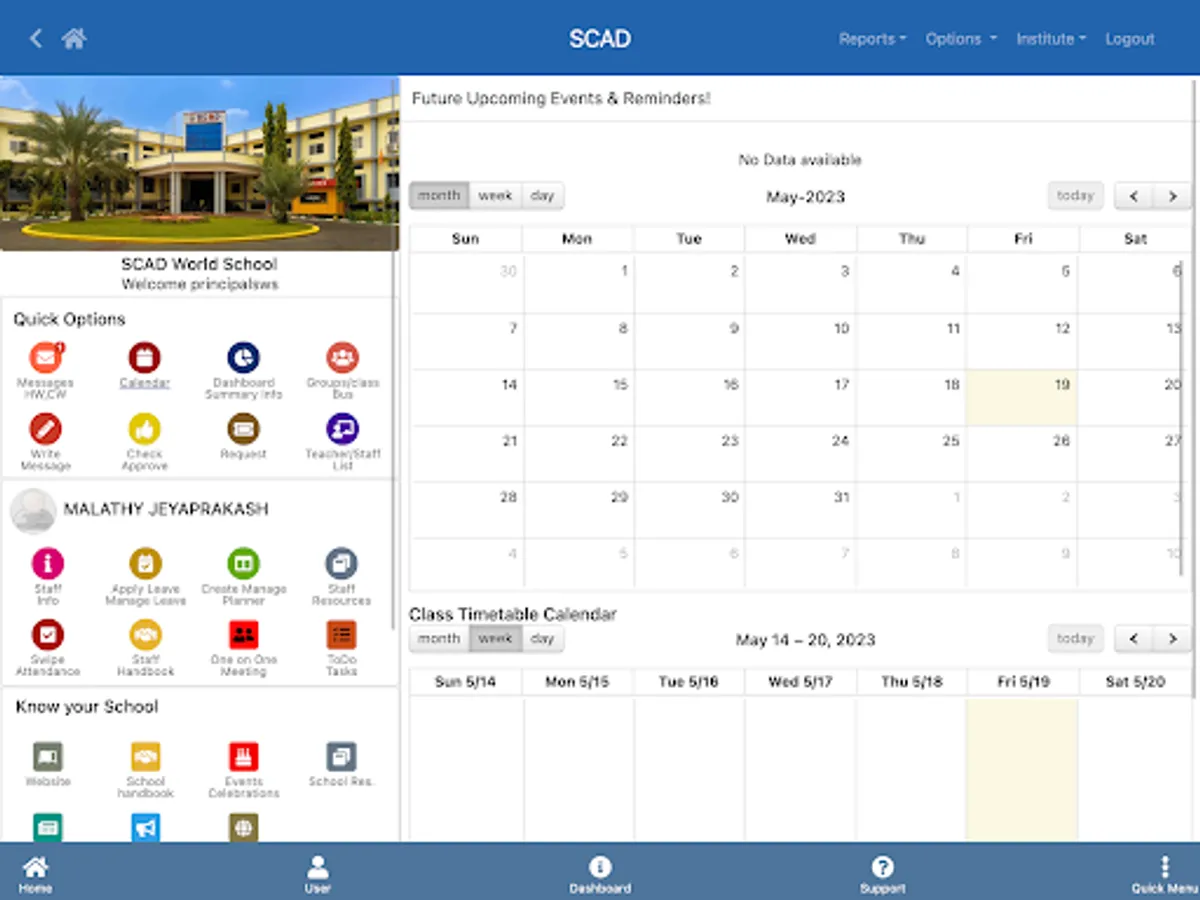Click the MALATHY JEYAPRAKASH name
The height and width of the screenshot is (900, 1200).
(x=166, y=509)
